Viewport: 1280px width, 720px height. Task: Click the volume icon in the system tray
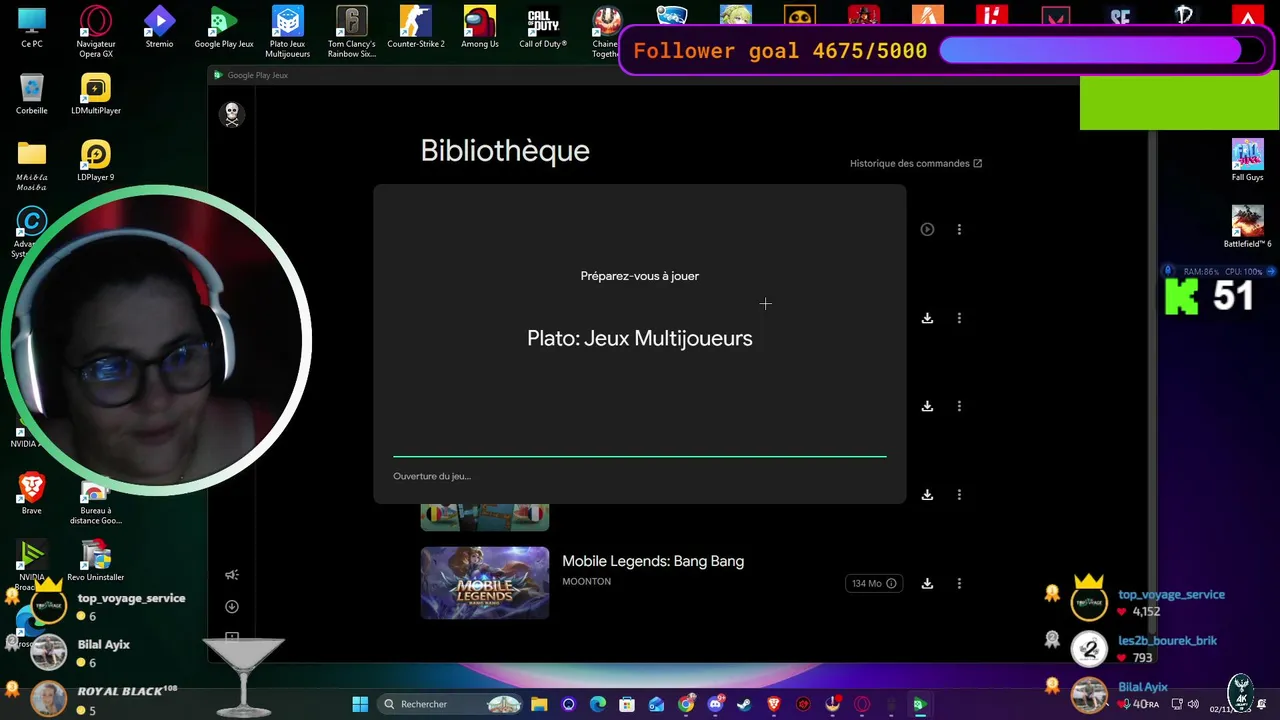(1192, 704)
